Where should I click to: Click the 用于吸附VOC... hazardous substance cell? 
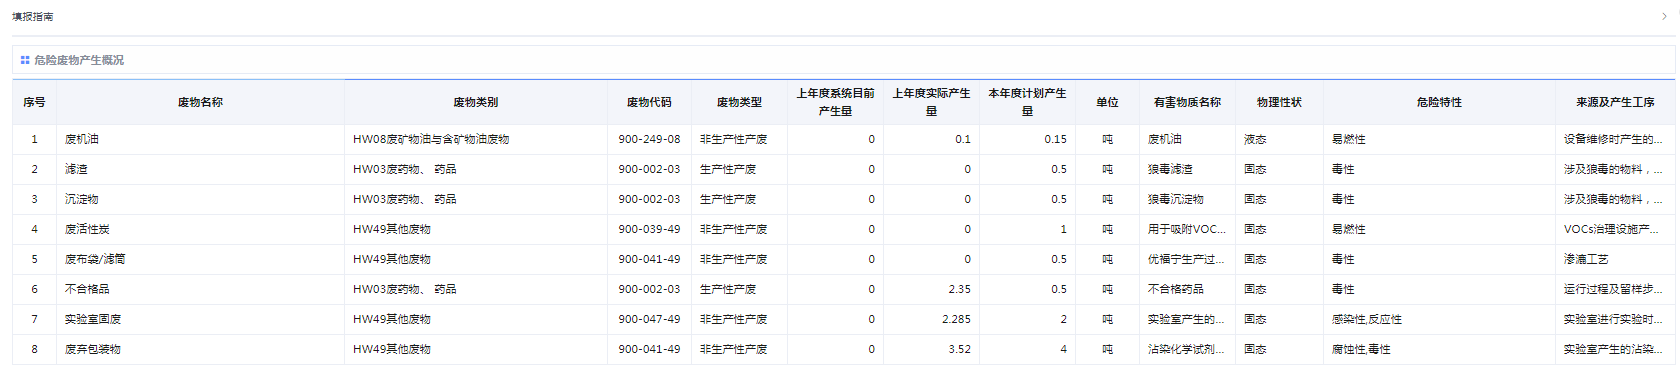pyautogui.click(x=1187, y=229)
